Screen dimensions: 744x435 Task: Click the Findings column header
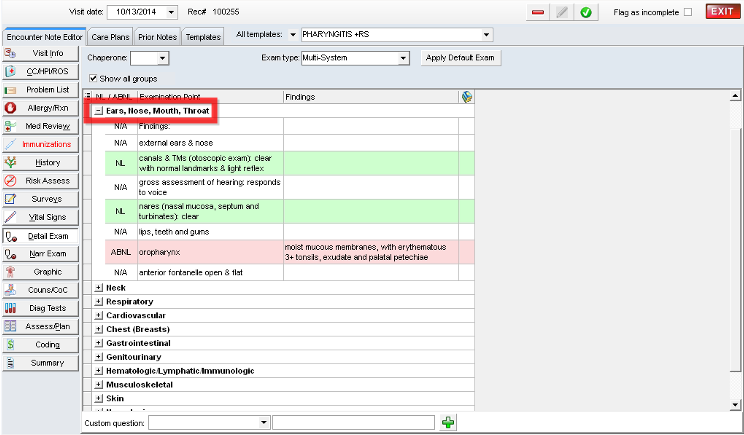tap(371, 97)
